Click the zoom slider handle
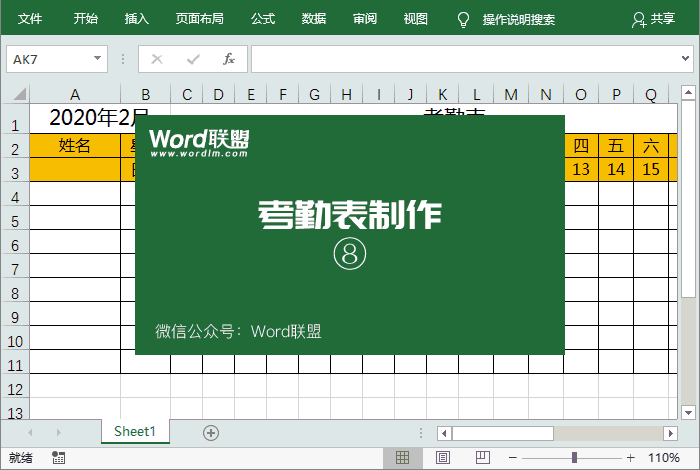The height and width of the screenshot is (470, 700). click(575, 458)
